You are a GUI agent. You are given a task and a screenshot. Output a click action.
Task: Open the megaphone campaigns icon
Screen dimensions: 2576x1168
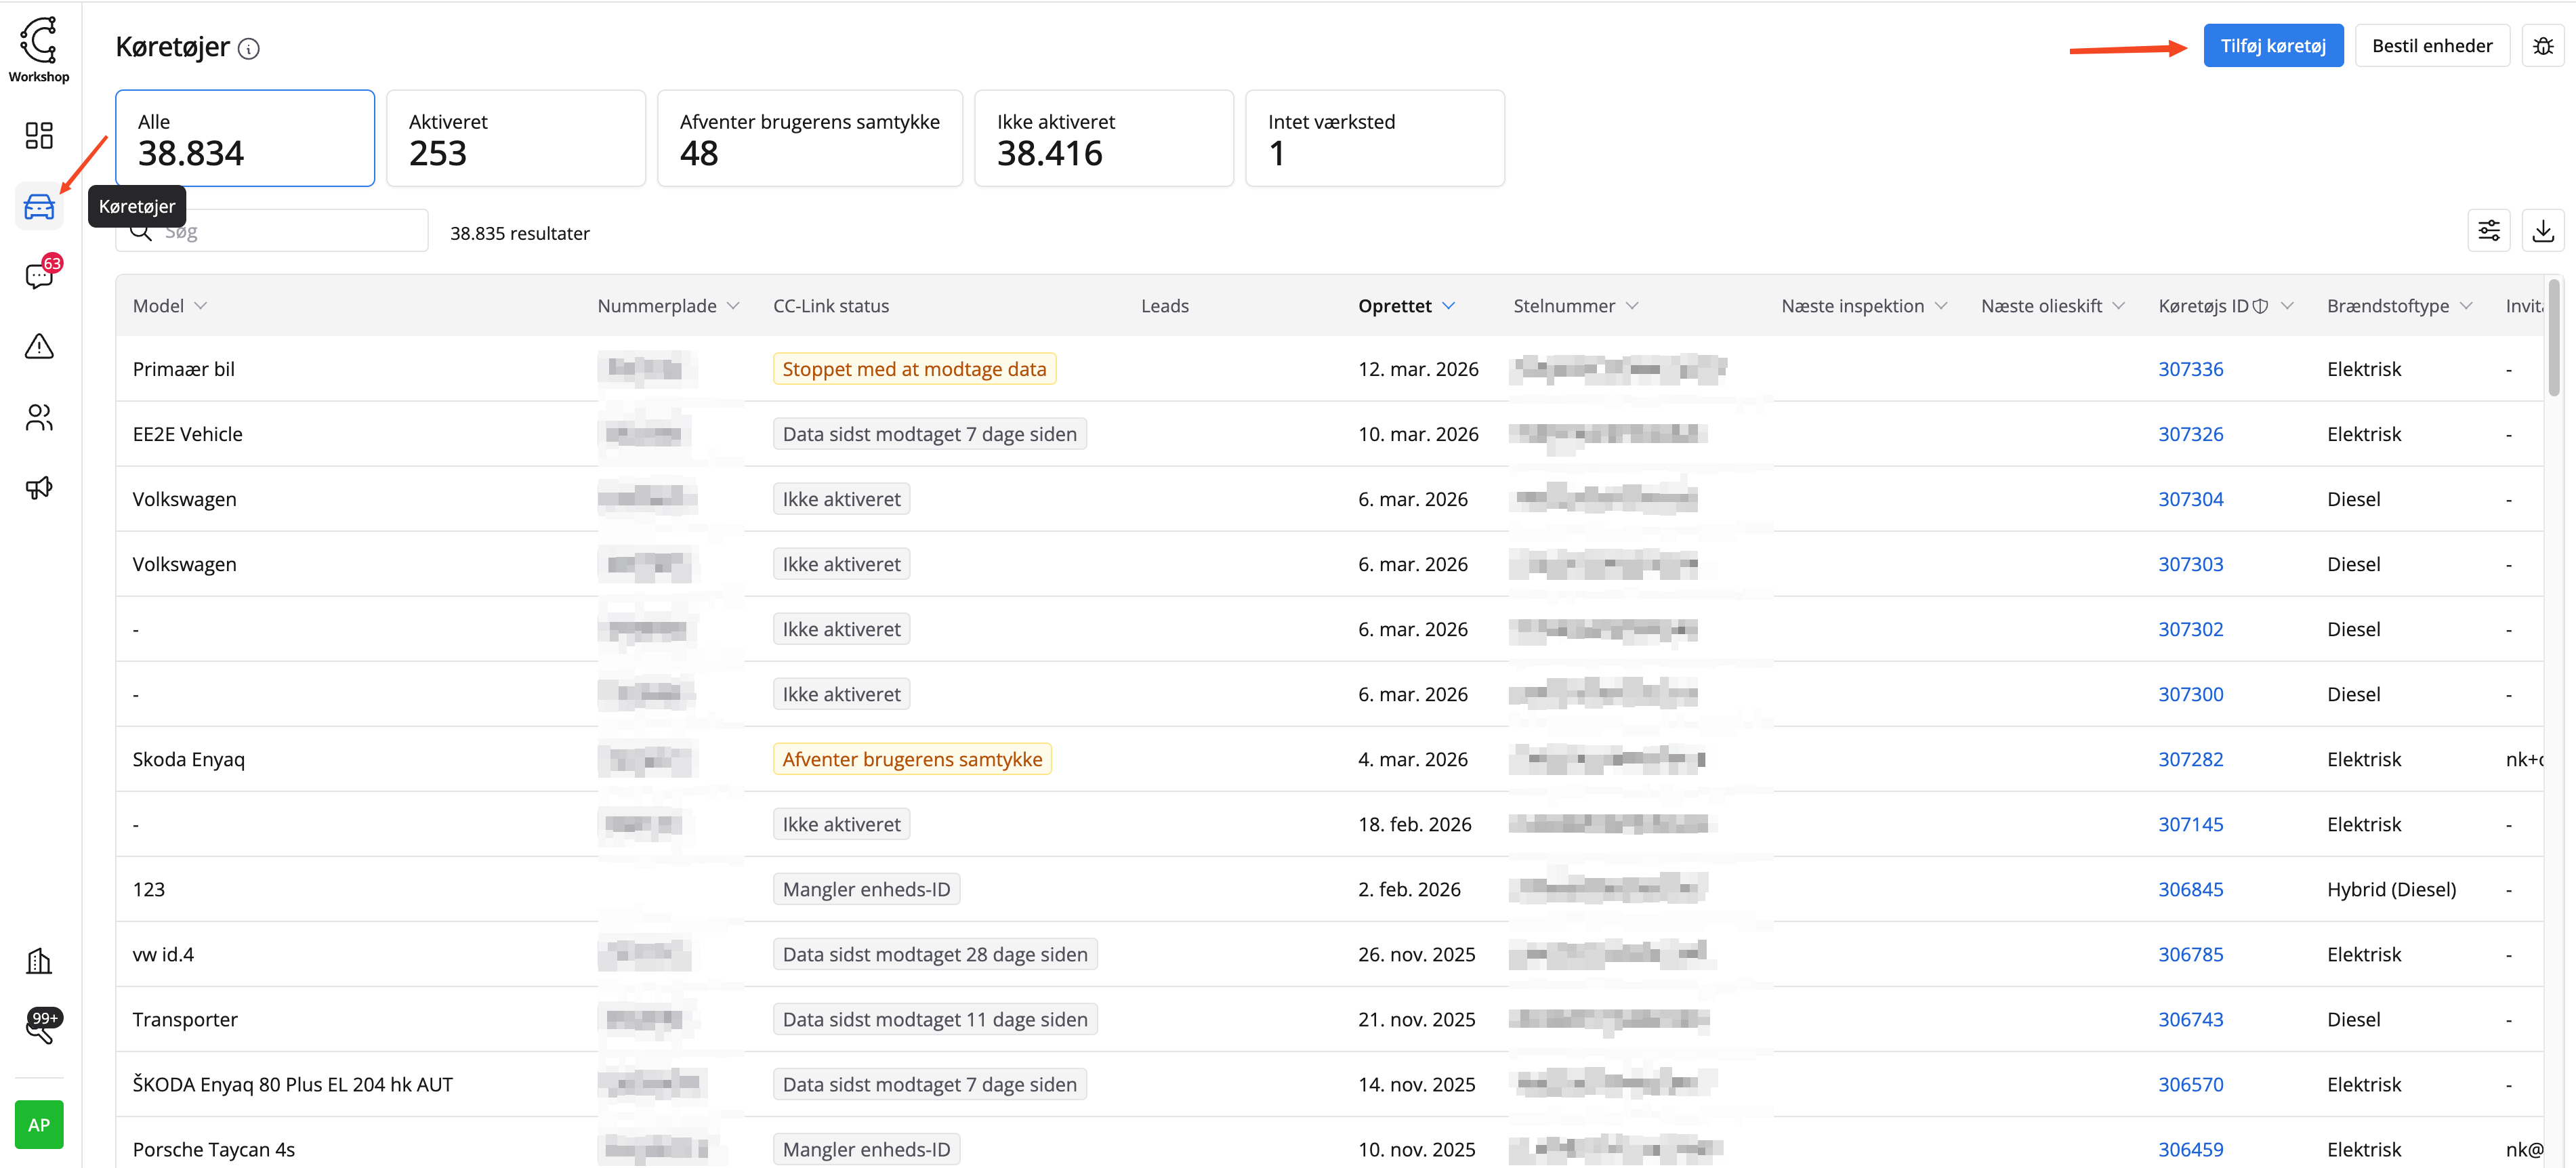pyautogui.click(x=39, y=487)
